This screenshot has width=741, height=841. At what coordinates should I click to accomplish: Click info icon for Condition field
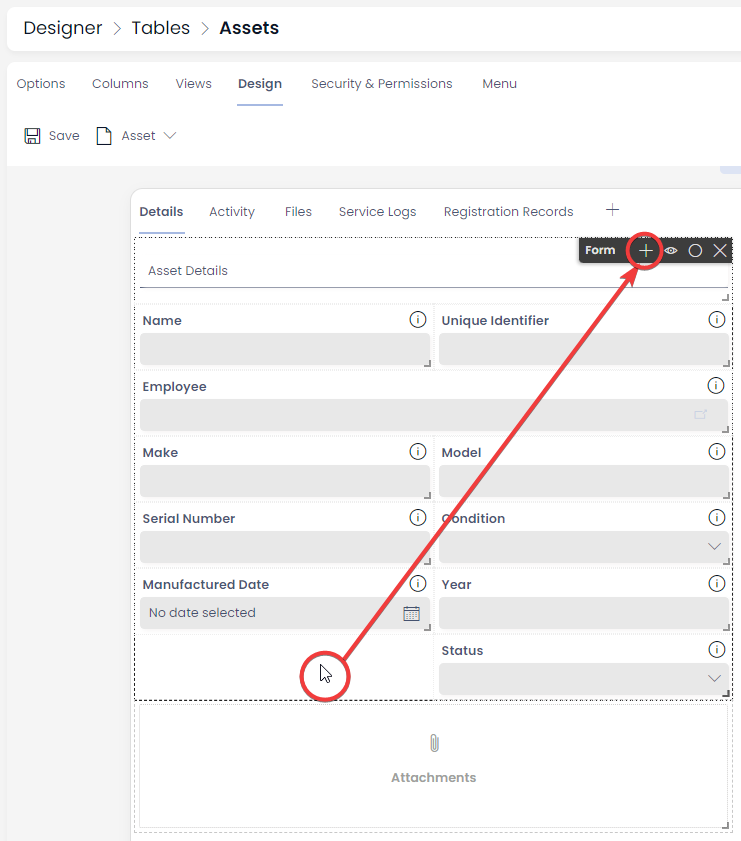tap(717, 518)
